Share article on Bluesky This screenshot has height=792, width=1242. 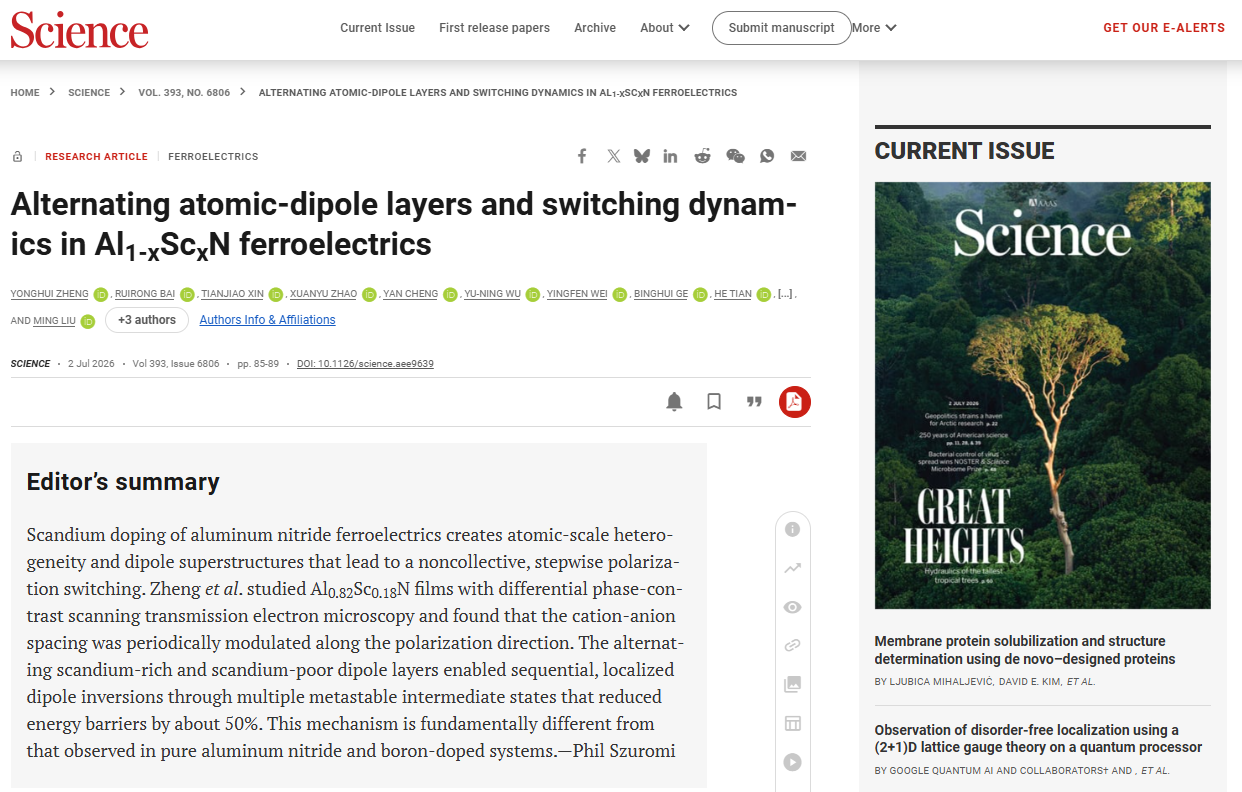click(641, 156)
